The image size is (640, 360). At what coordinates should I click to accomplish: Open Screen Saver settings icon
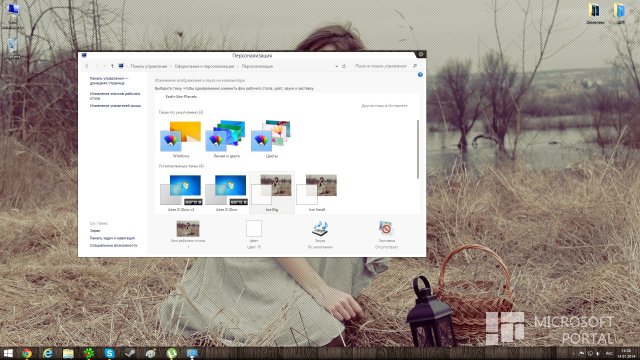[x=386, y=229]
